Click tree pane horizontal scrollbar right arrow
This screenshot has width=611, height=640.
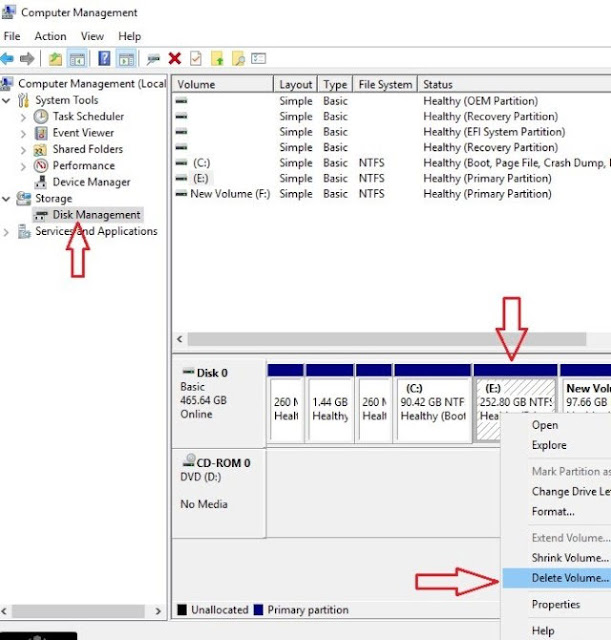[158, 611]
